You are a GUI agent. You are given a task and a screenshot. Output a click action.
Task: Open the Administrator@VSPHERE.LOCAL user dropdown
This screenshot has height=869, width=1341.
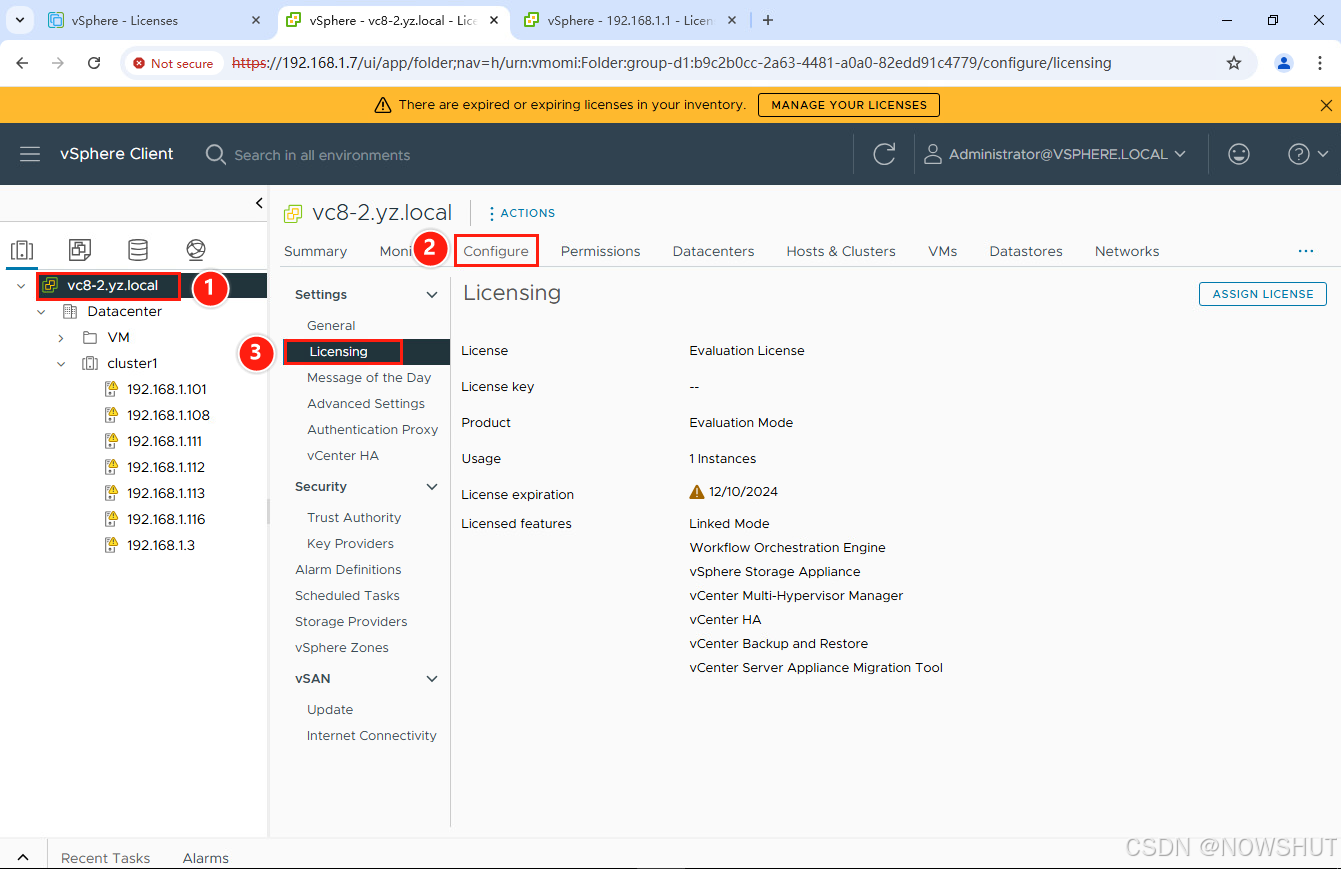[x=1055, y=154]
